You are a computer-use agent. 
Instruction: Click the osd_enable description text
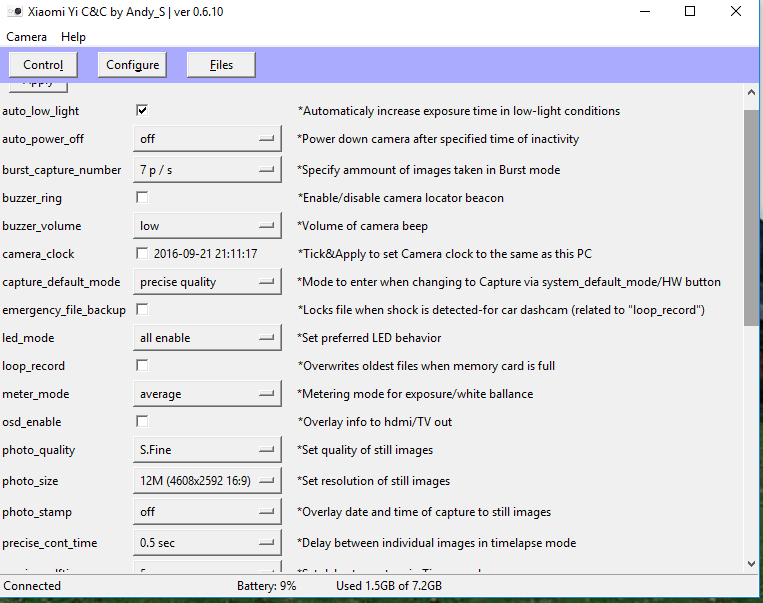point(375,421)
